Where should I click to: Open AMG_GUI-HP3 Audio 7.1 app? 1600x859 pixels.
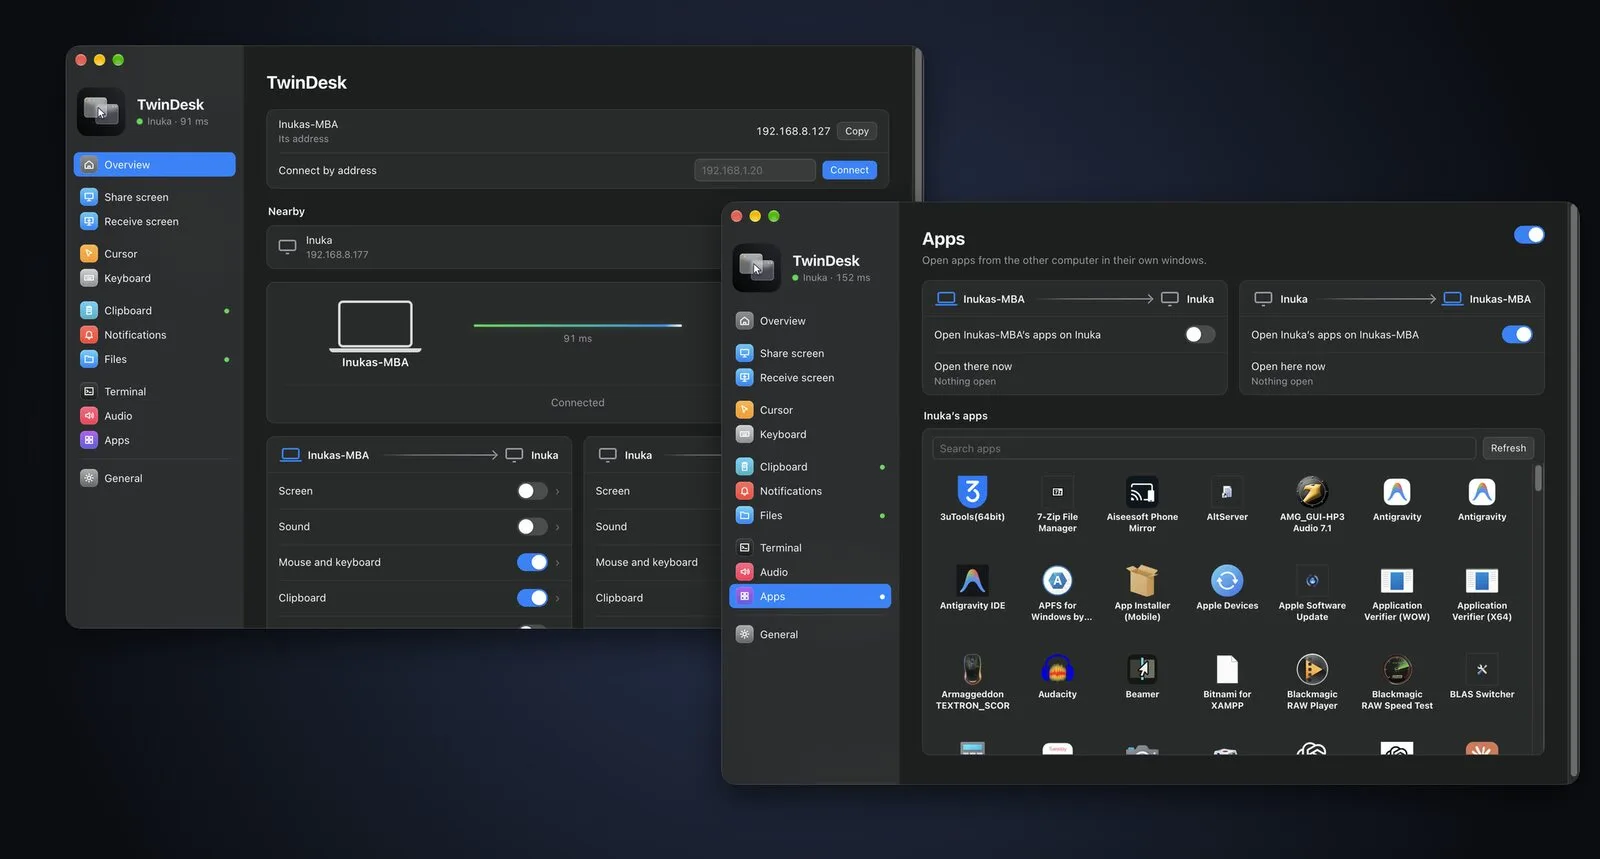pyautogui.click(x=1312, y=492)
